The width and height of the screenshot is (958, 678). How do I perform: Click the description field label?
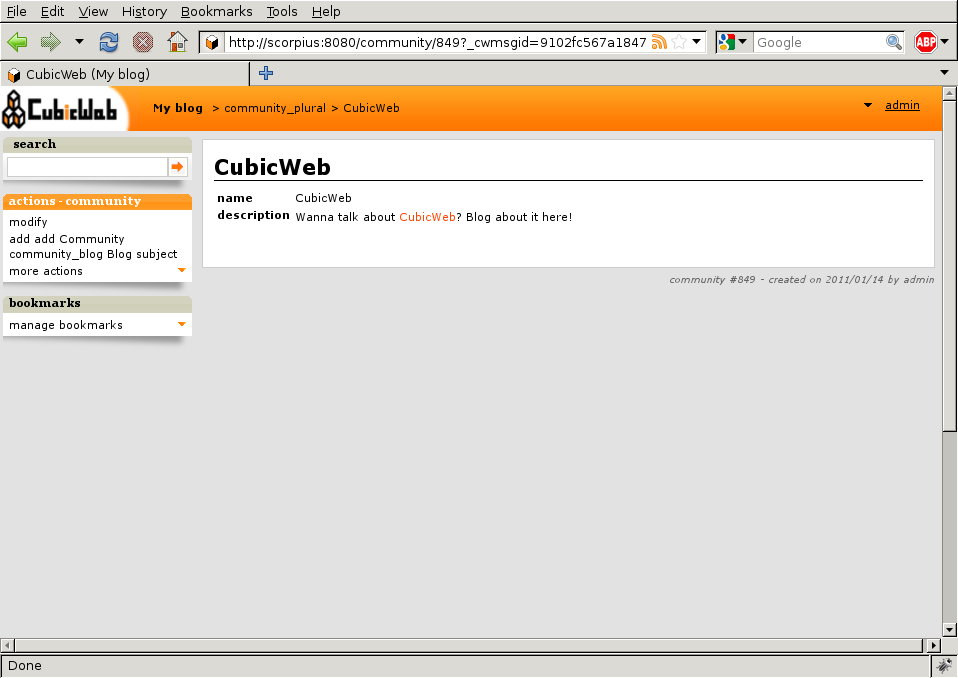(x=254, y=215)
